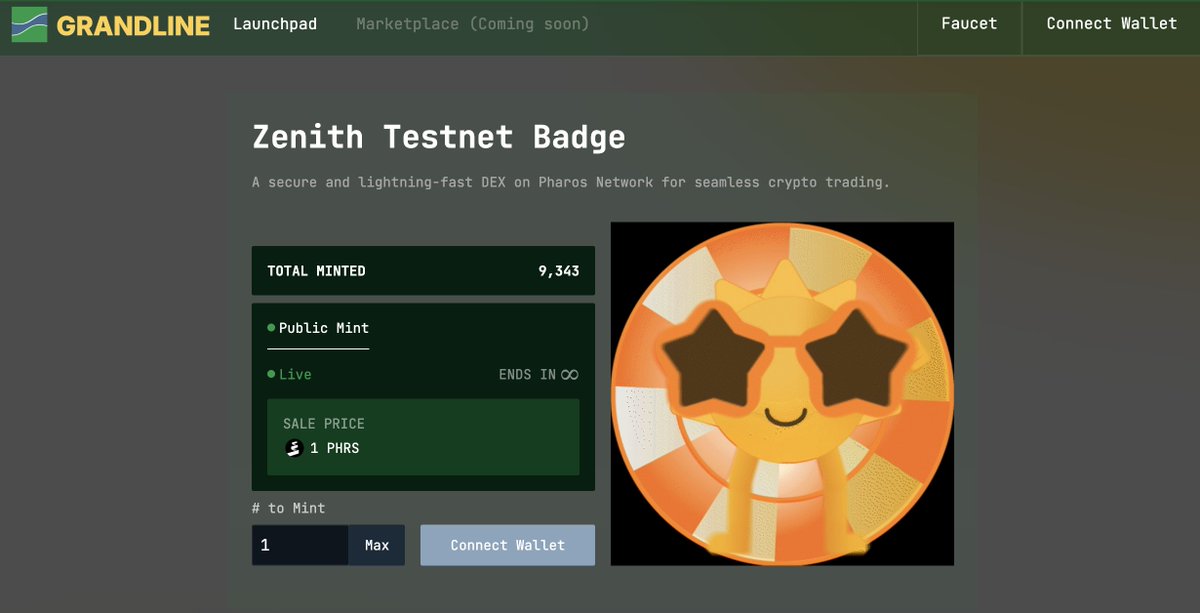Click the green "Live" status text
Screen dimensions: 1200x613
click(x=295, y=375)
